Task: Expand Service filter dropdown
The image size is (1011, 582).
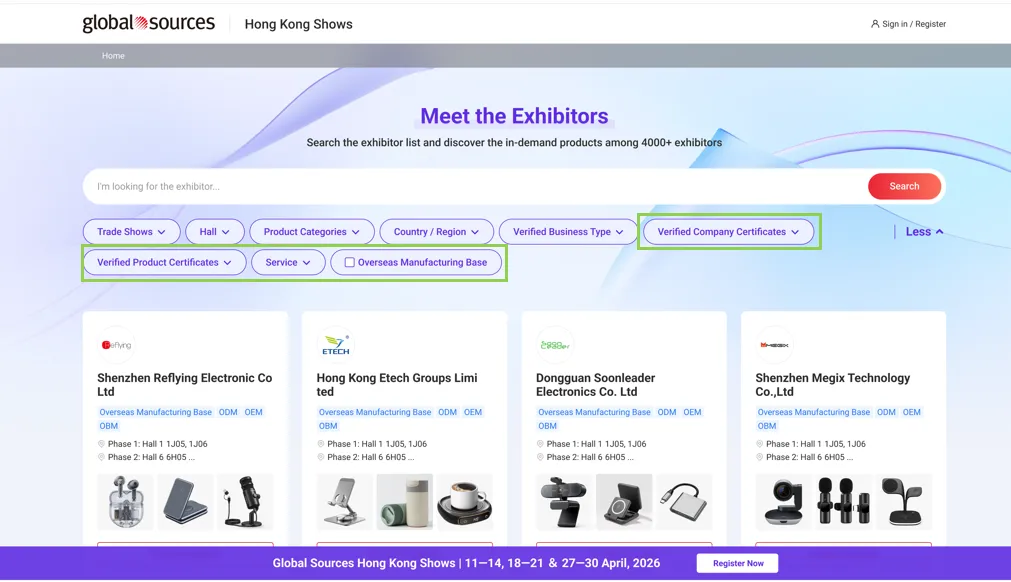Action: (288, 262)
